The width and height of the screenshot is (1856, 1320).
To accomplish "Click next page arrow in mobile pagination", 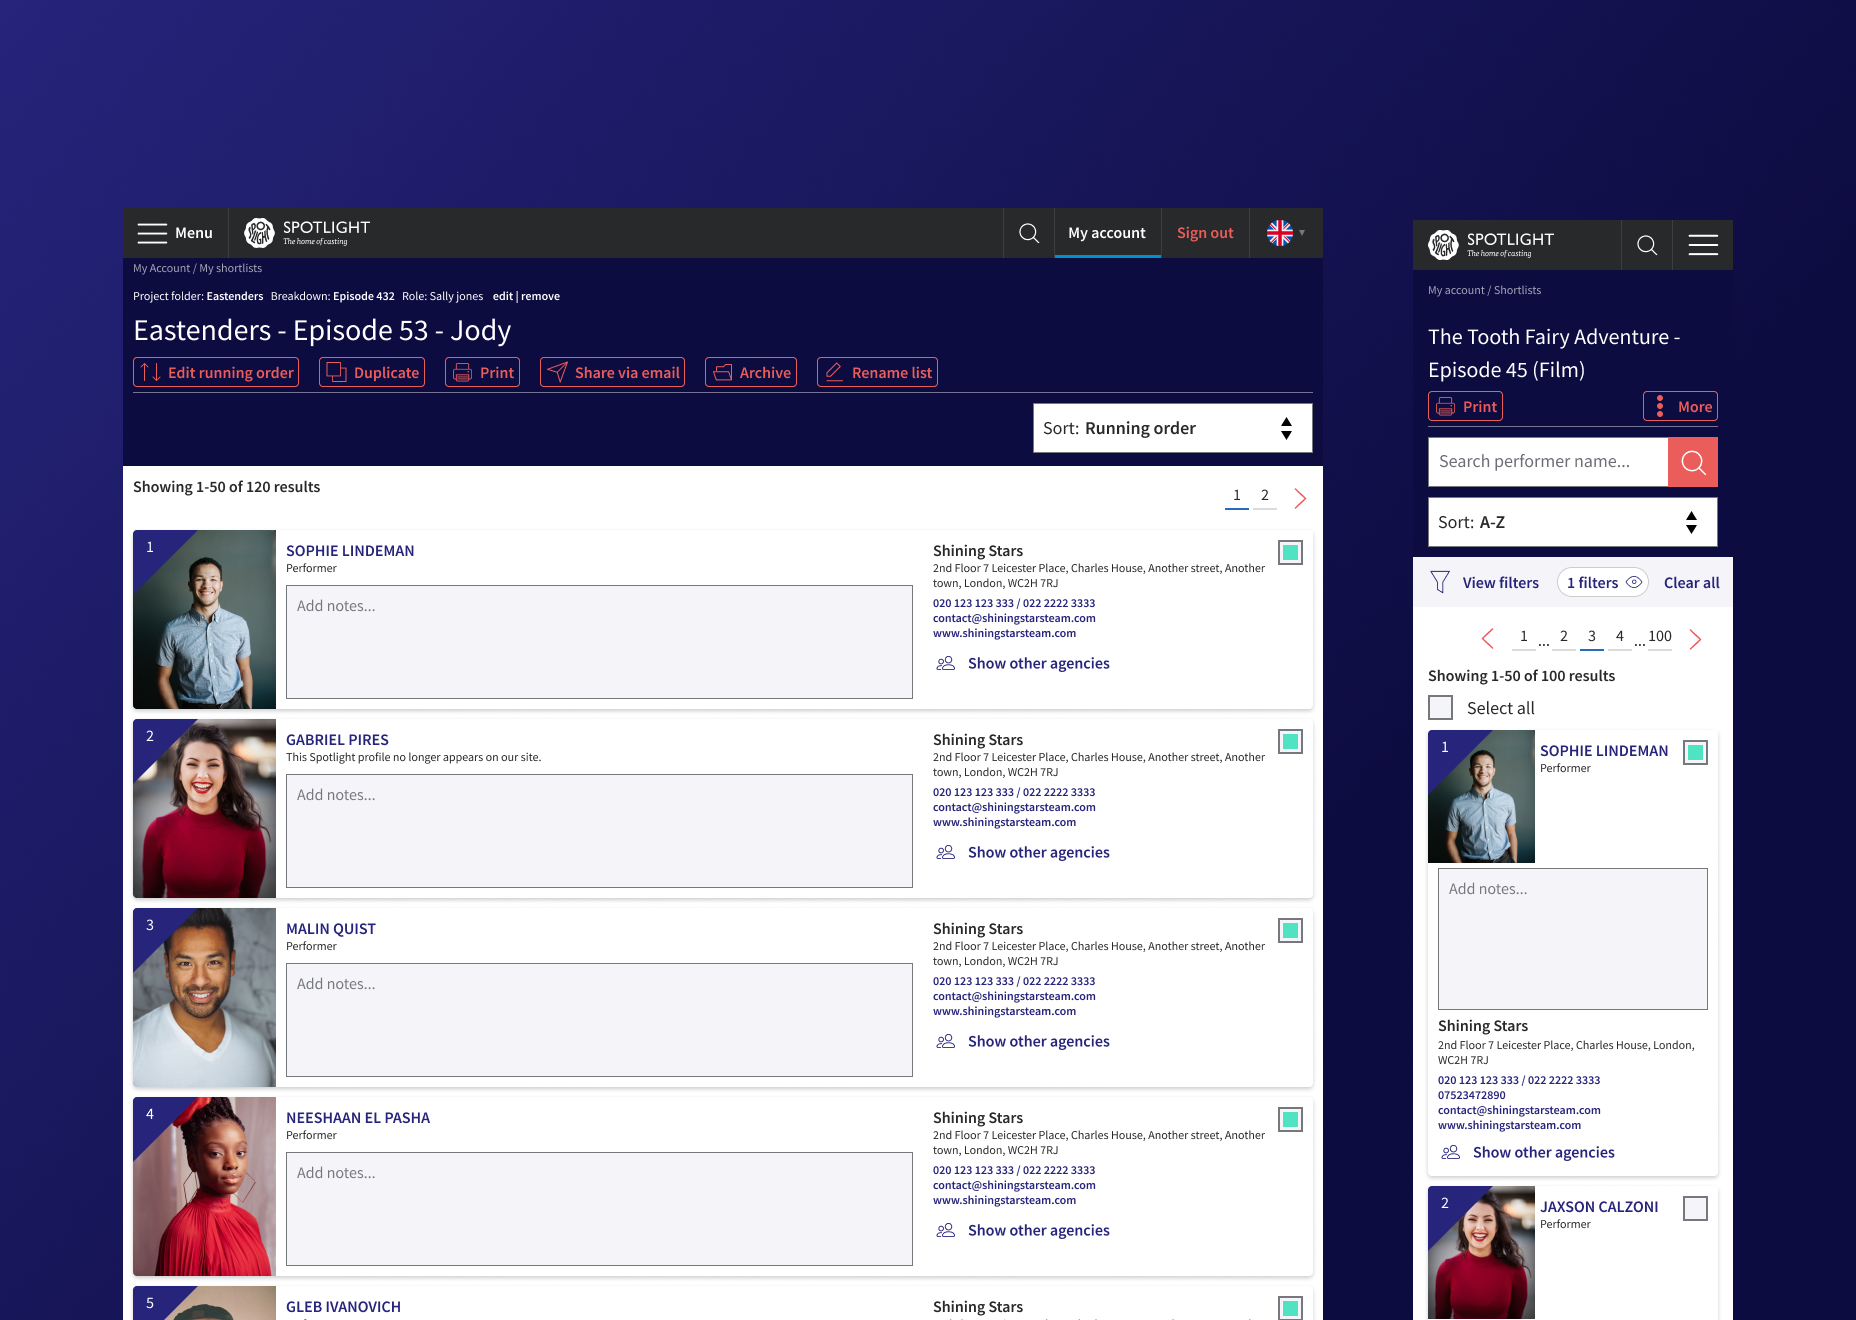I will (x=1695, y=639).
